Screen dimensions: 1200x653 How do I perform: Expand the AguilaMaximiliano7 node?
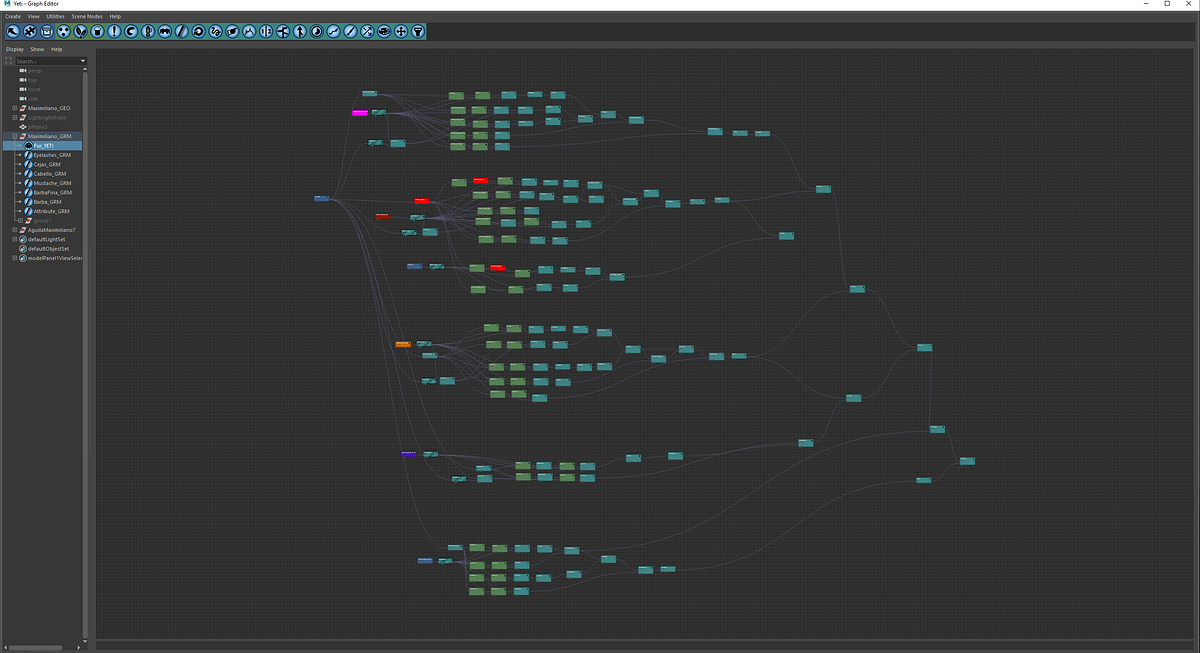click(15, 230)
